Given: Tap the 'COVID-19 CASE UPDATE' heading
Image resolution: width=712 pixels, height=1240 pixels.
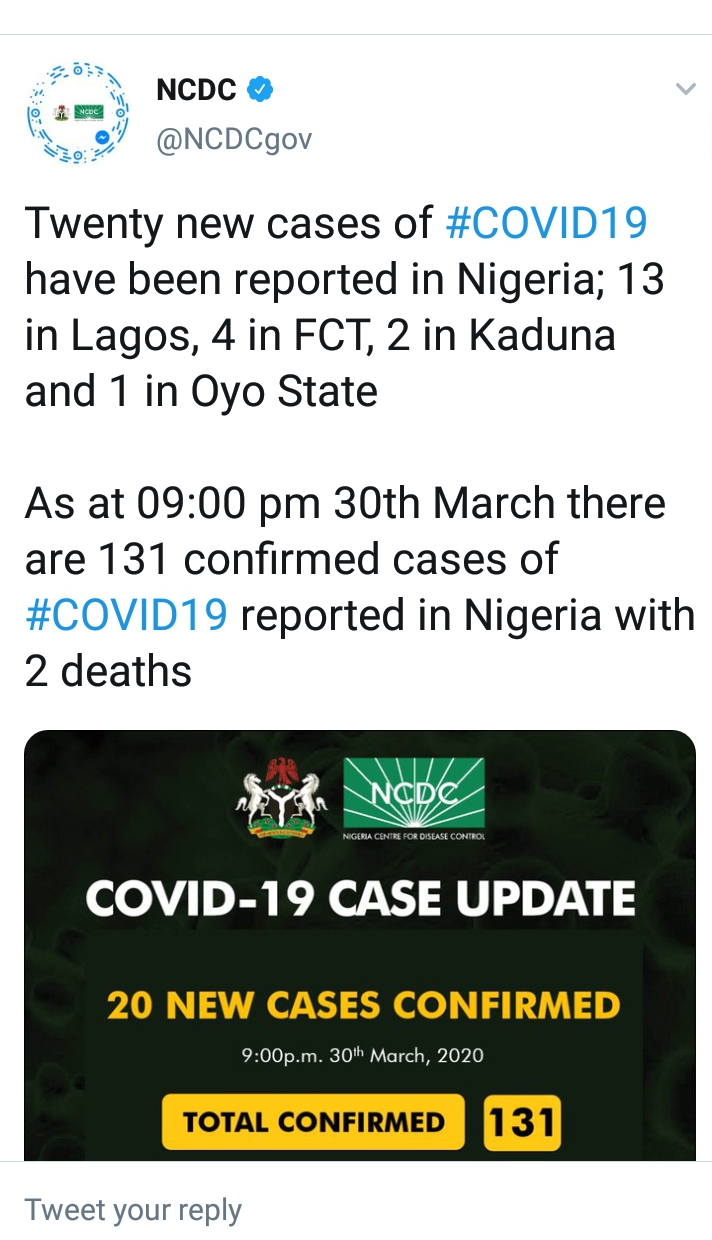Looking at the screenshot, I should click(360, 899).
